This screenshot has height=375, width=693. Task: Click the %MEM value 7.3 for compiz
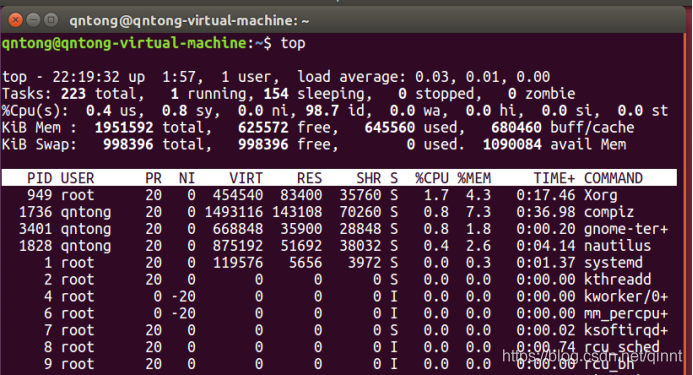478,212
